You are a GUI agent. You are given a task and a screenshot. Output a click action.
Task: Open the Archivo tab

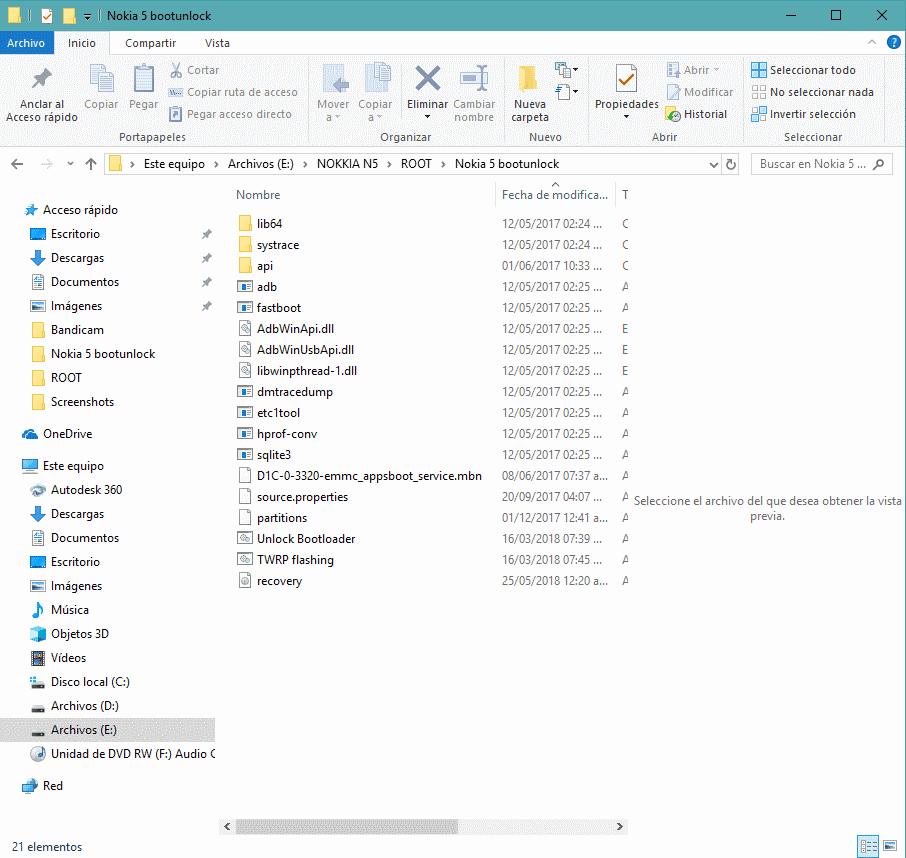point(26,43)
